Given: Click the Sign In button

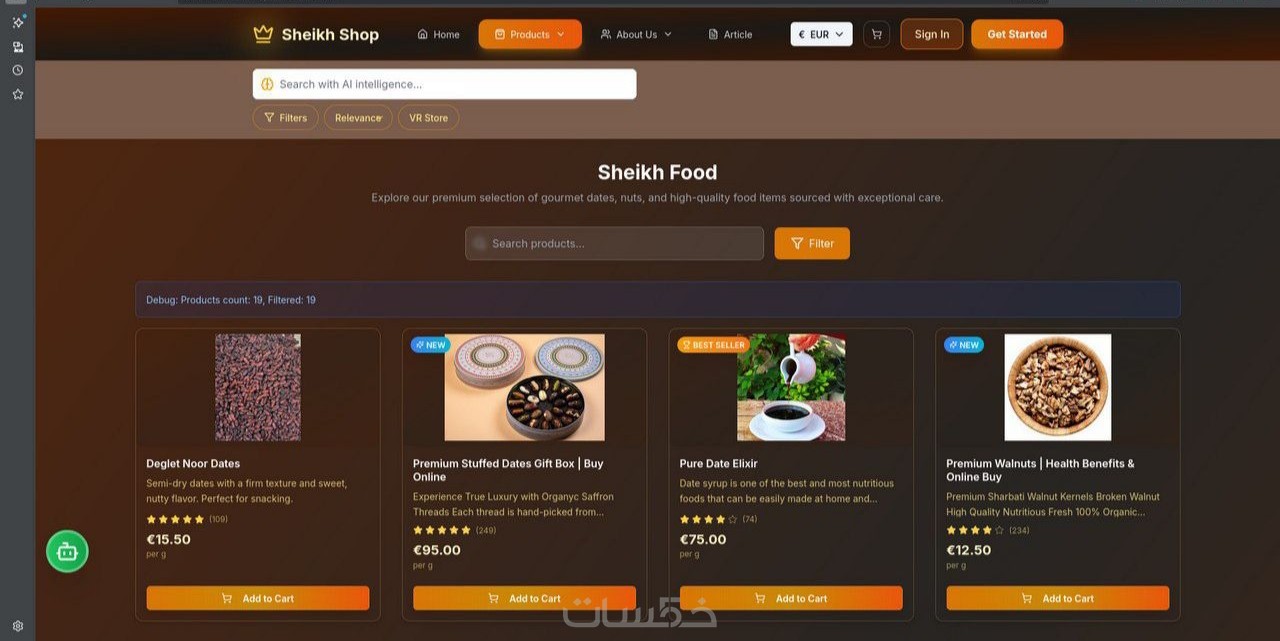Looking at the screenshot, I should point(932,34).
